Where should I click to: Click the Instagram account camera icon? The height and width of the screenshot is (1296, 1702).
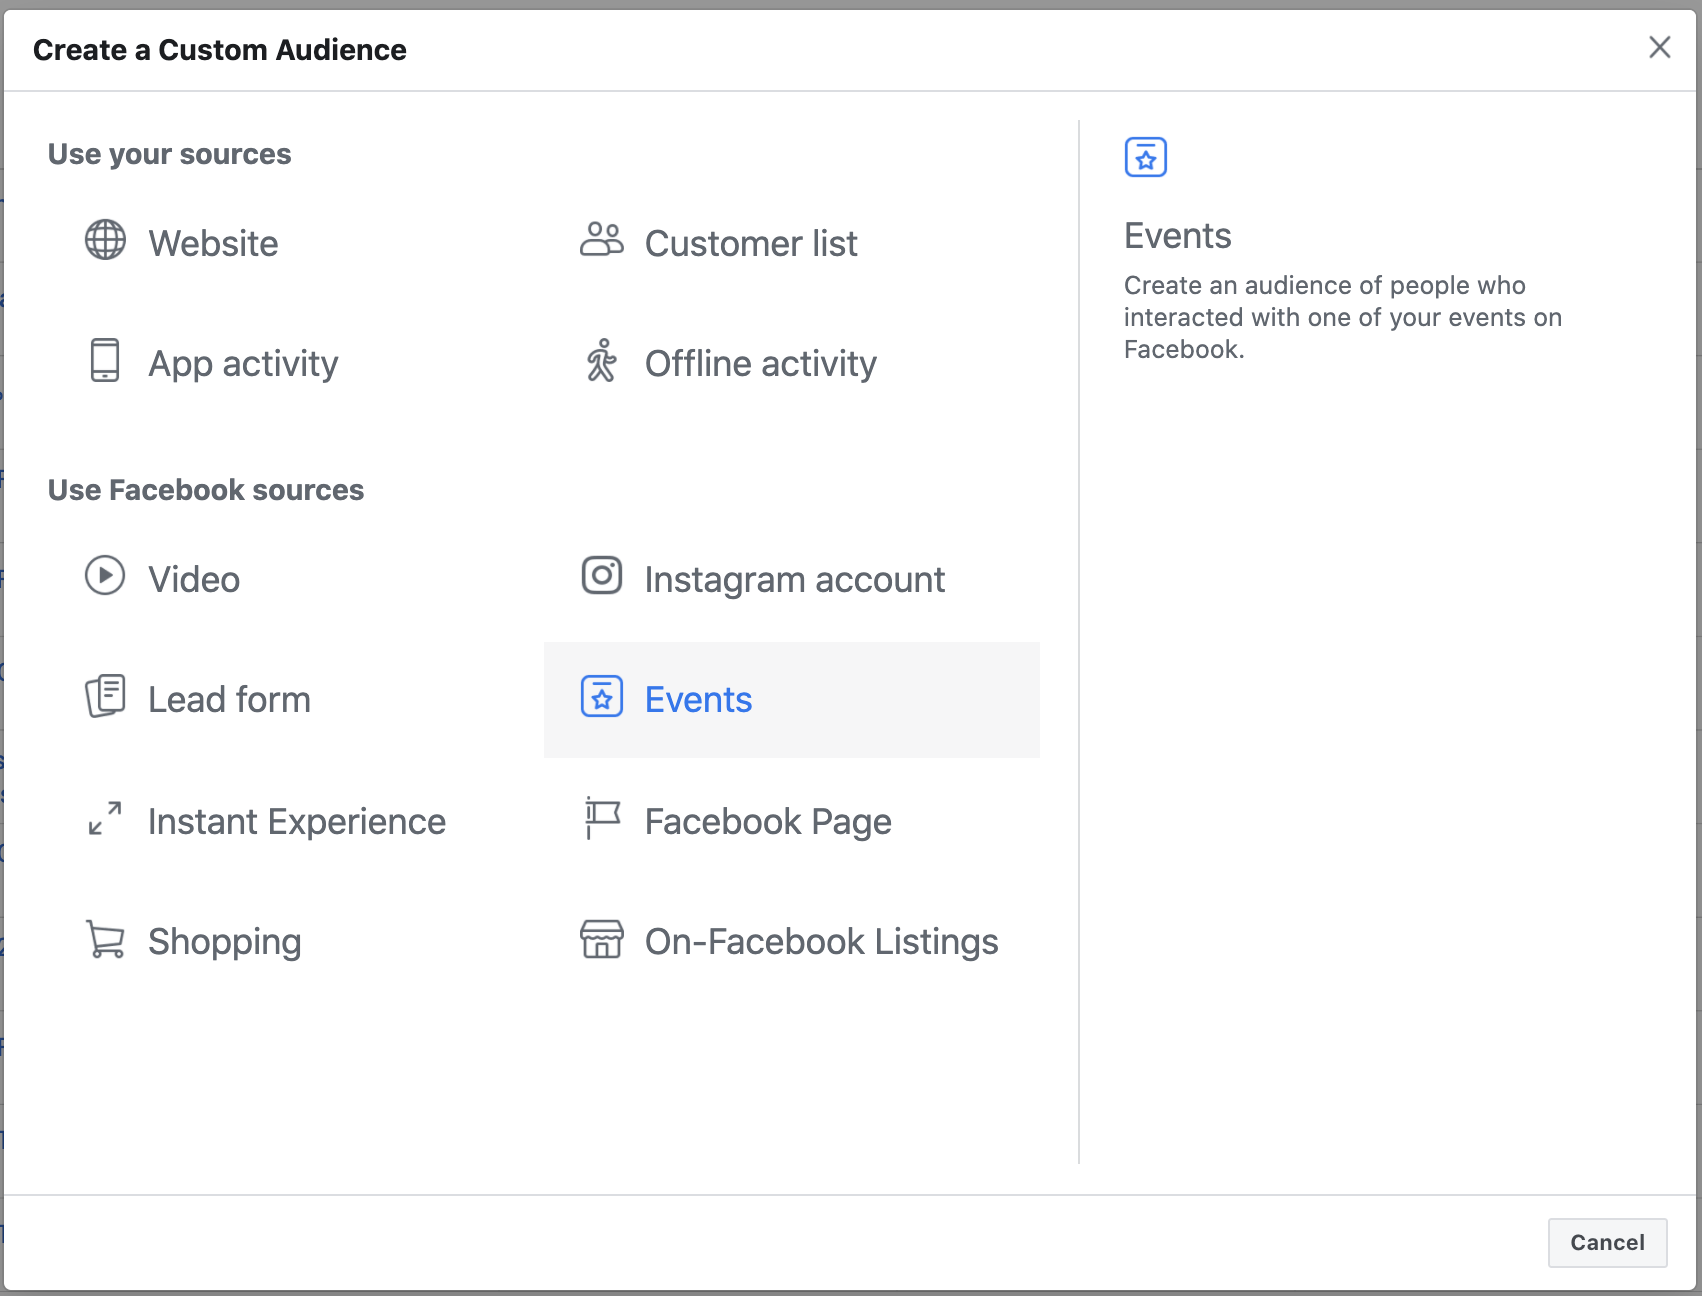click(602, 576)
